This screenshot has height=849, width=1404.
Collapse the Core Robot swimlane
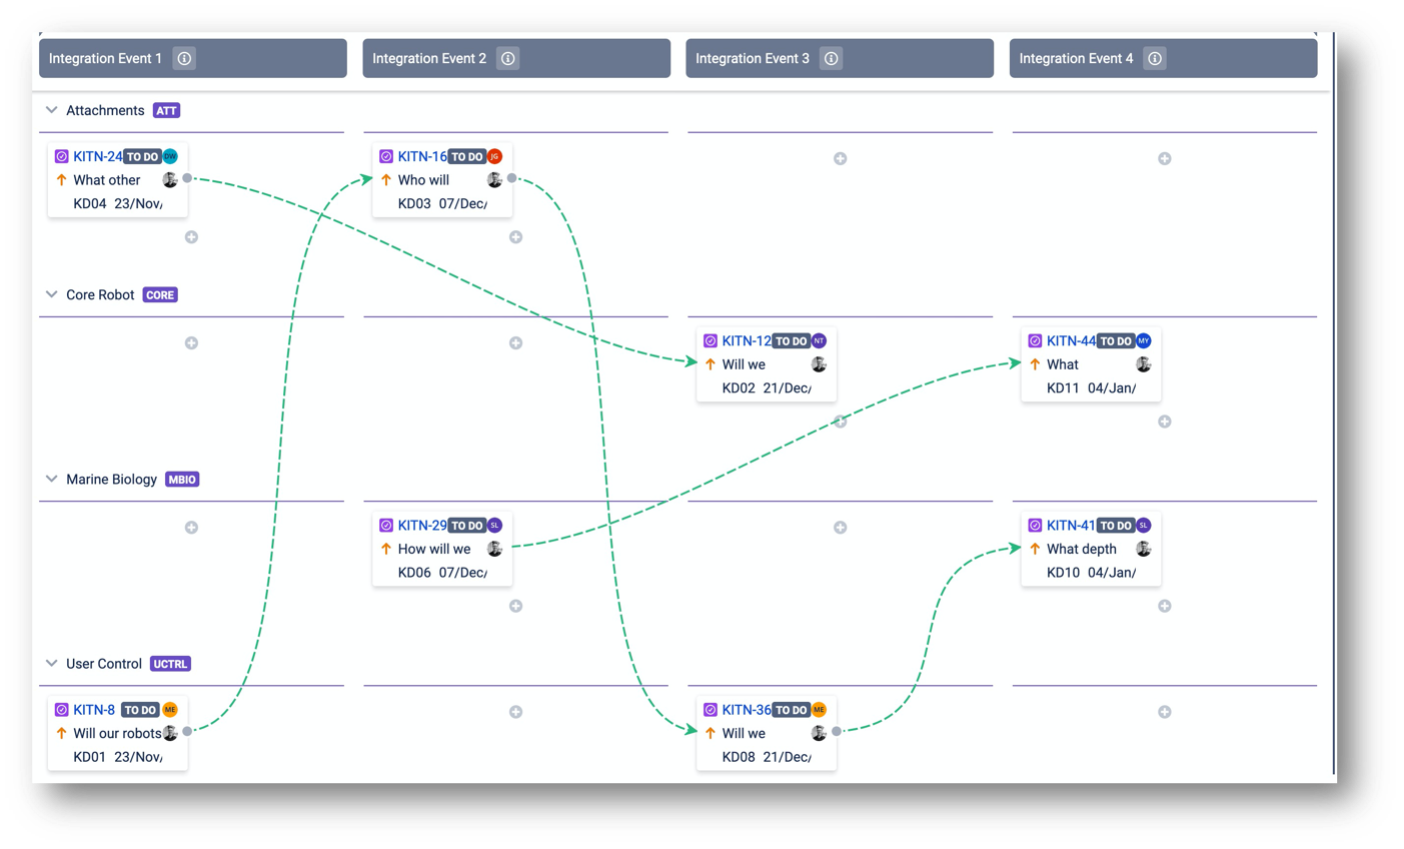pos(52,294)
